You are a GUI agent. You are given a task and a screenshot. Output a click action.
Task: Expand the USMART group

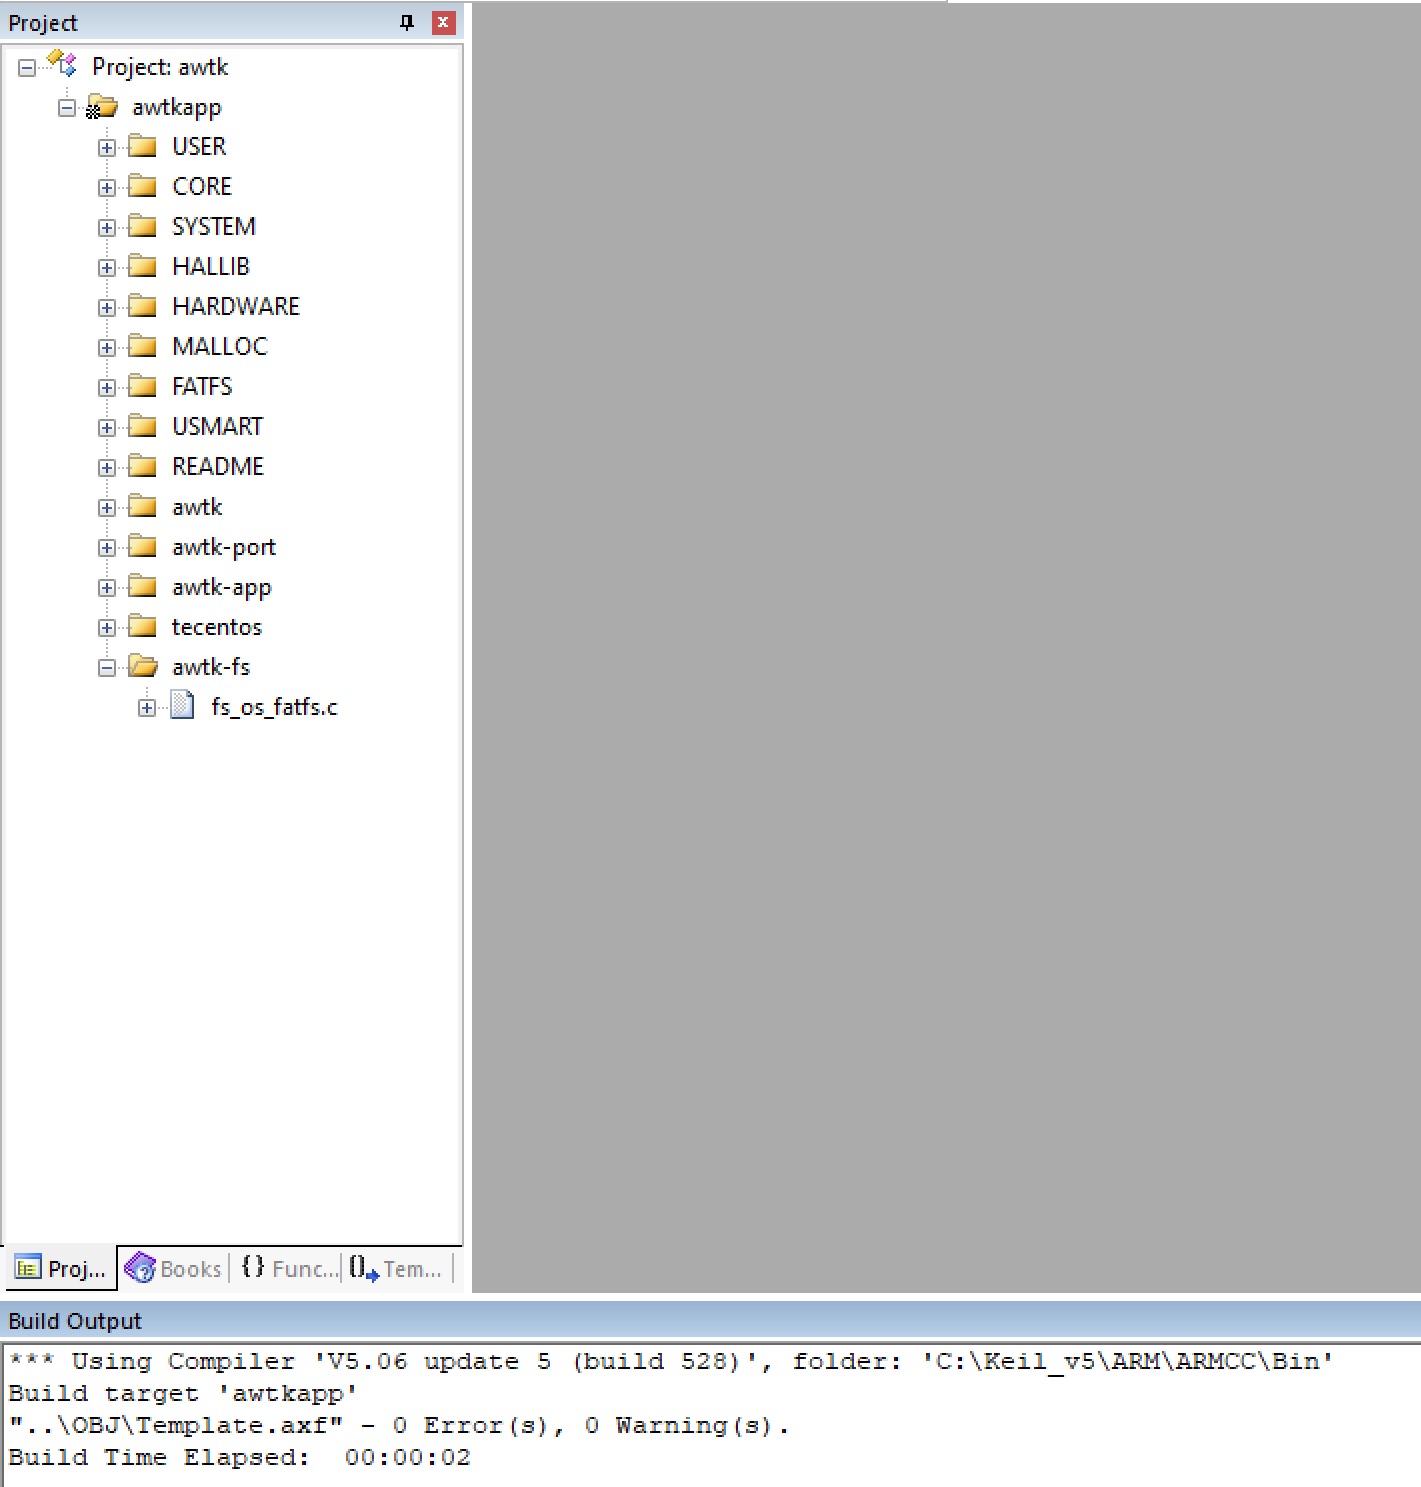coord(107,428)
